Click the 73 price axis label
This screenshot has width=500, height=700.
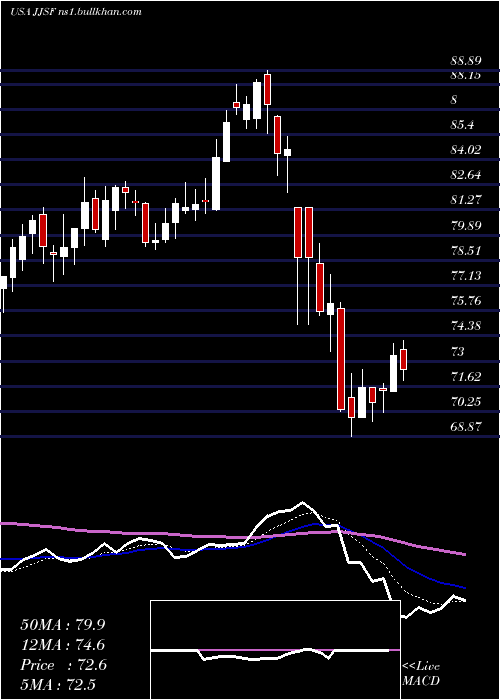457,351
